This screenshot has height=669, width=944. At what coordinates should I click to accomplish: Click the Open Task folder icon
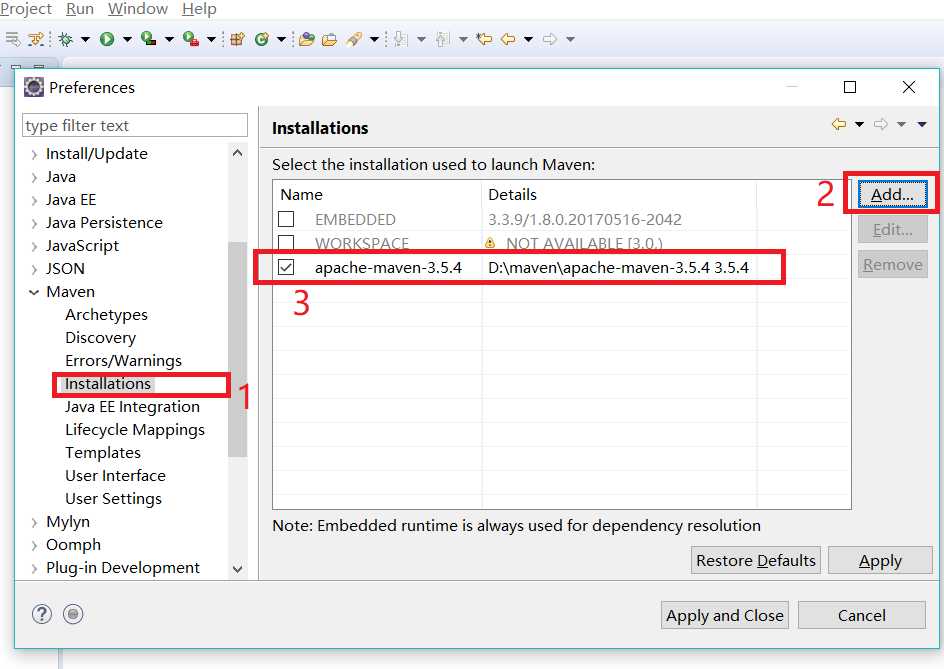tap(329, 40)
